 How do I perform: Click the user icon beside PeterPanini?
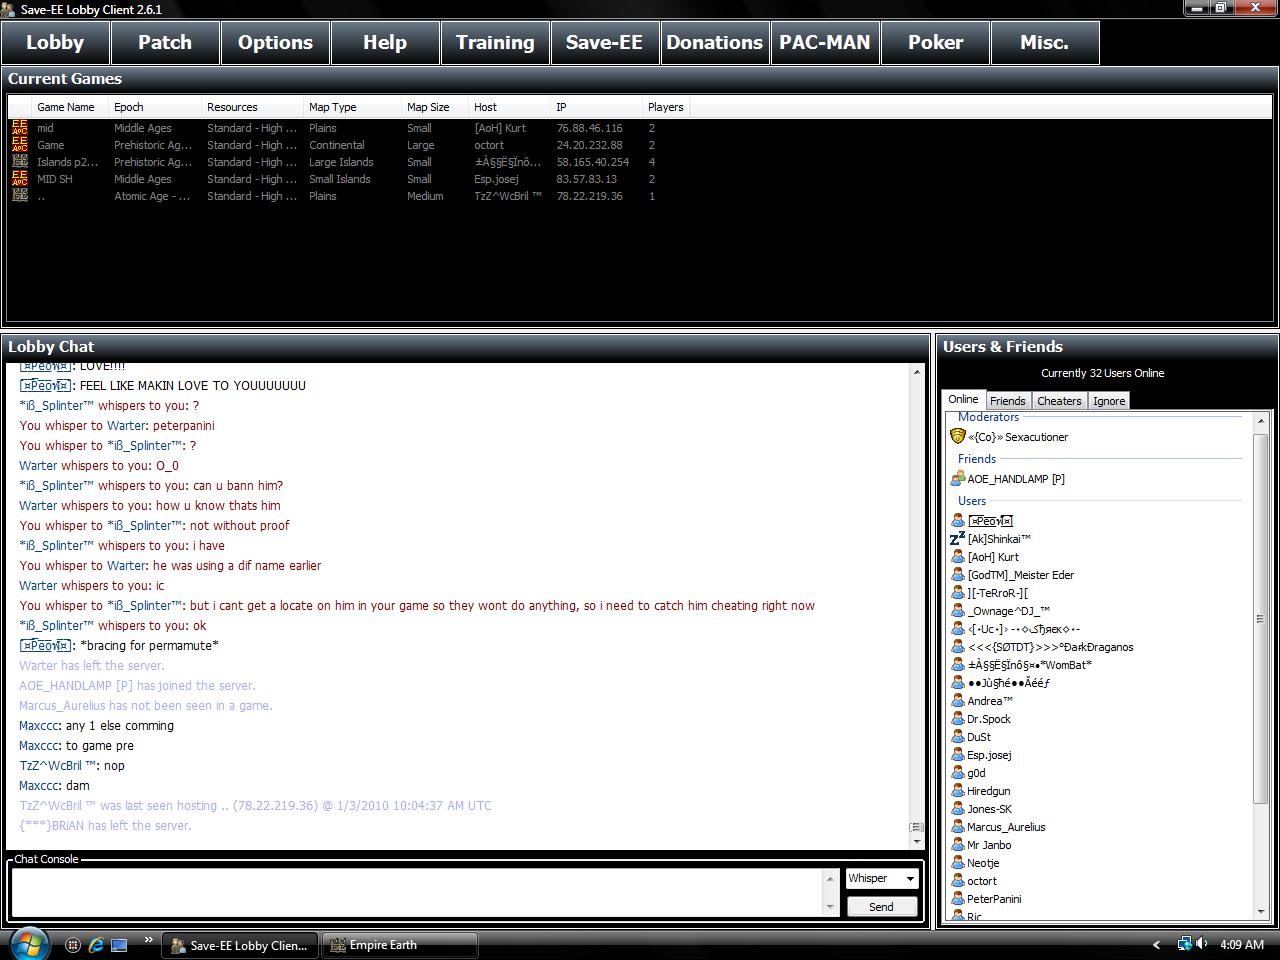coord(957,899)
